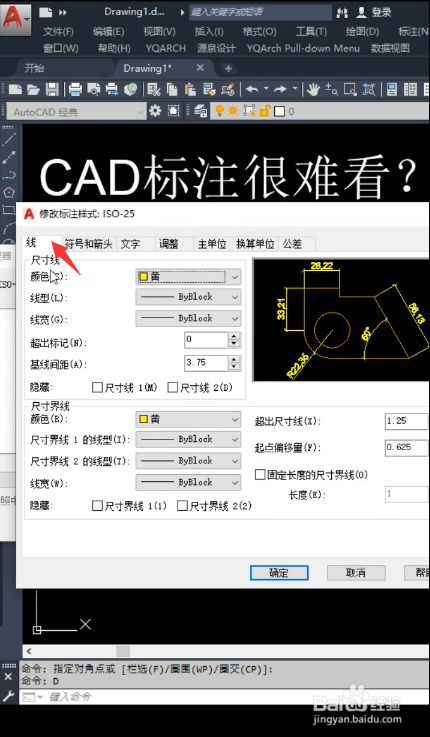Click the Block Editor icon
430x737 pixels.
(x=227, y=88)
